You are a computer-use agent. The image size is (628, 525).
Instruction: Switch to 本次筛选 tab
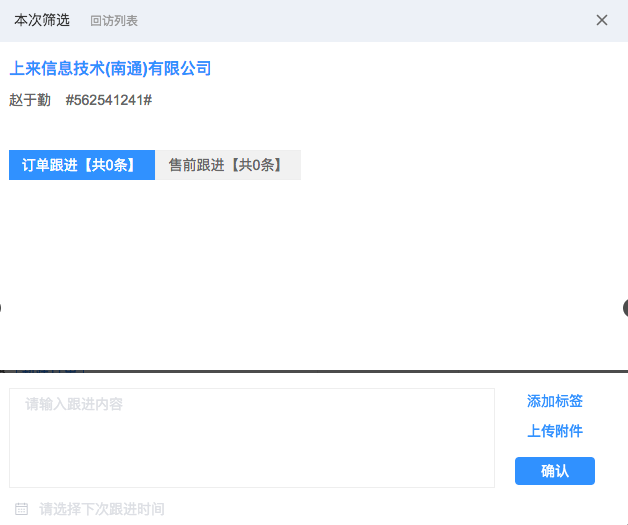pyautogui.click(x=42, y=20)
